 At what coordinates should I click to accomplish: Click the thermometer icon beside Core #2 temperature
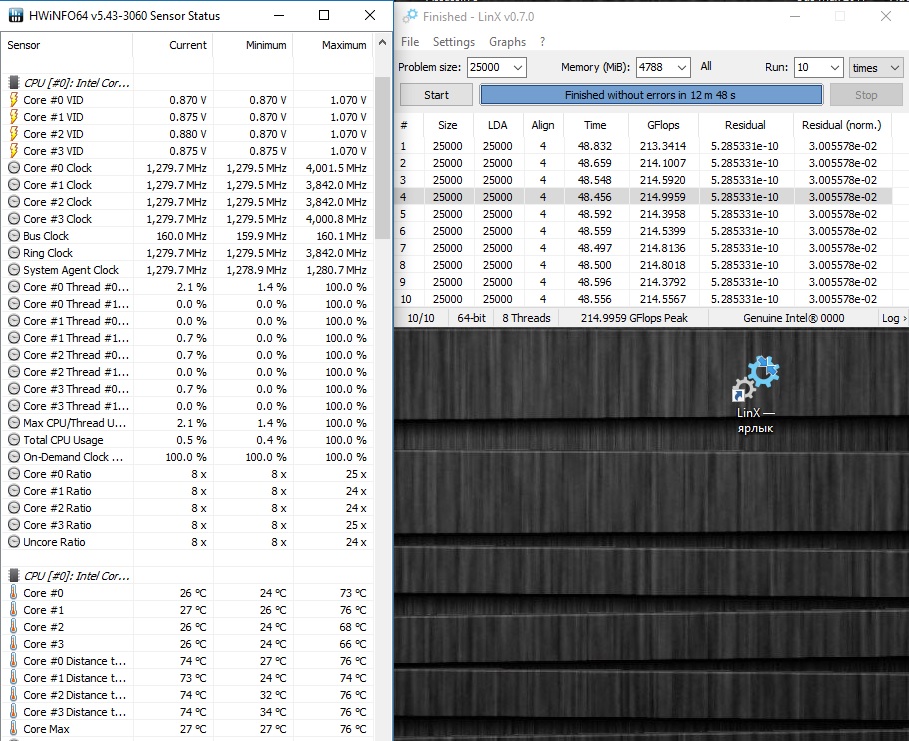click(13, 627)
